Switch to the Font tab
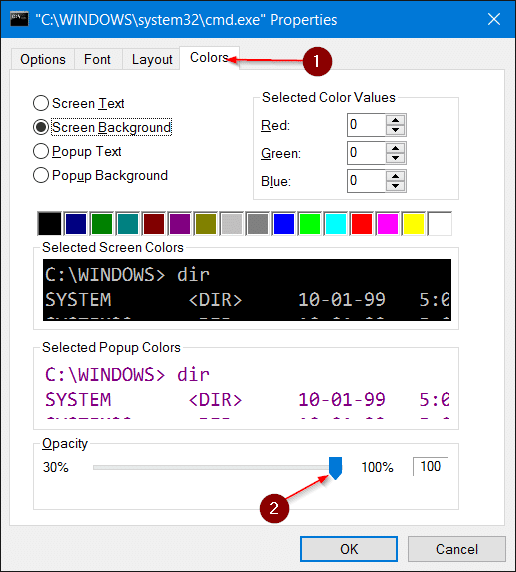 click(97, 59)
